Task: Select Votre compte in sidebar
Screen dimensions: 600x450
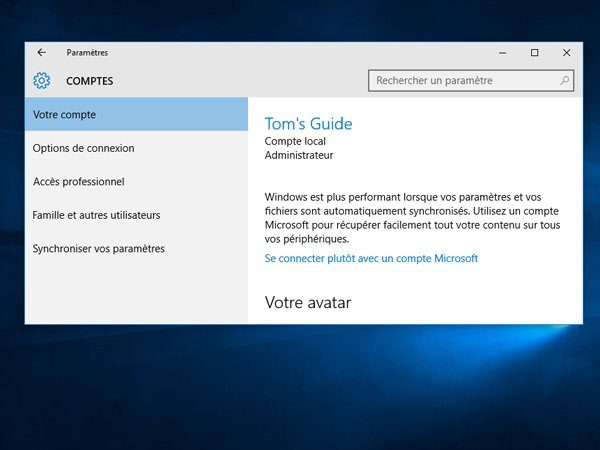Action: click(x=136, y=114)
